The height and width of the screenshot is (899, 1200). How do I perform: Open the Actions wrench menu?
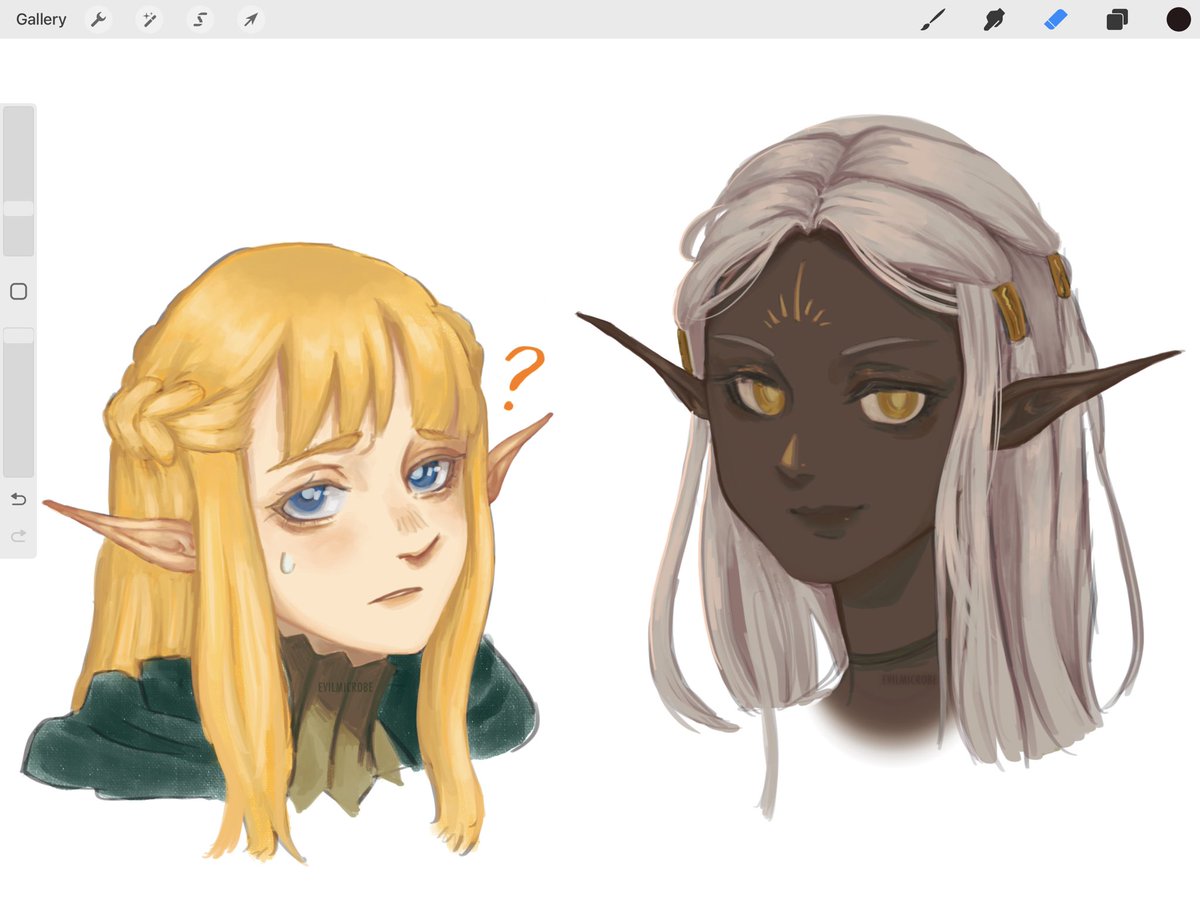(98, 19)
